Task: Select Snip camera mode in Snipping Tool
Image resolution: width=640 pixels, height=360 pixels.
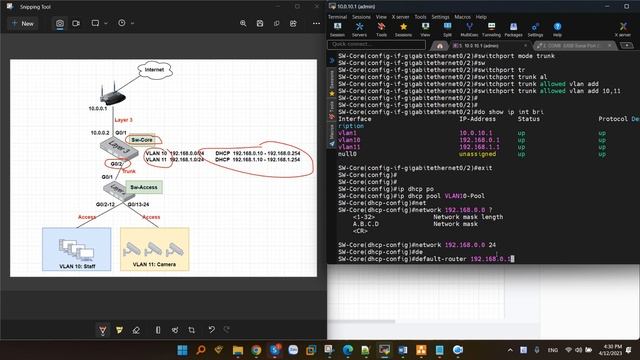Action: (60, 23)
